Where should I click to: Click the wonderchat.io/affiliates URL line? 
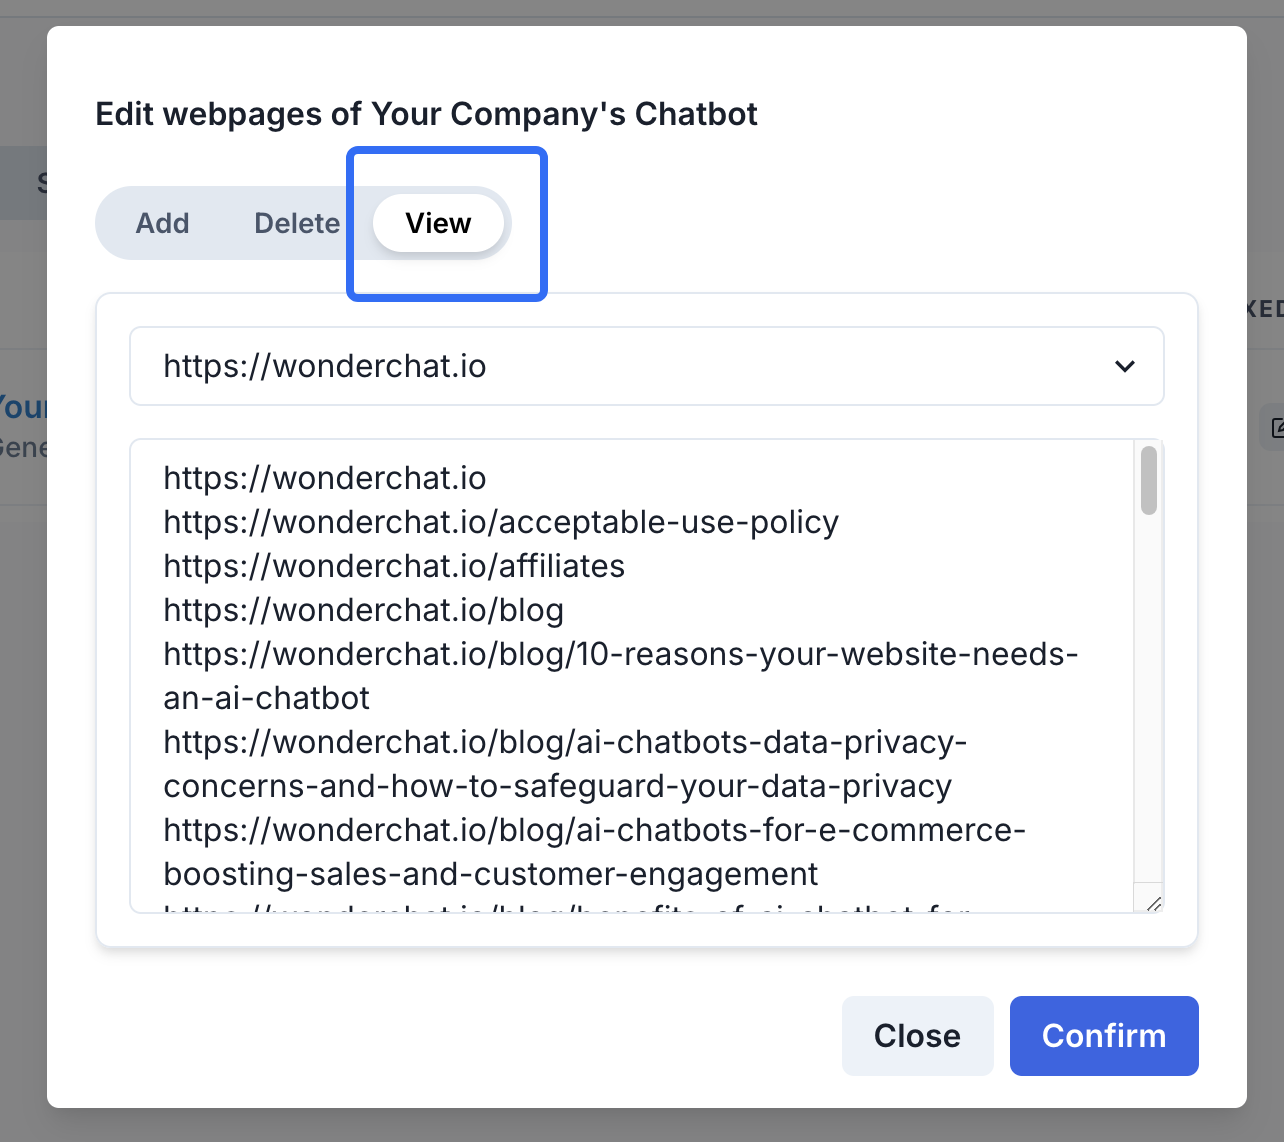click(394, 566)
